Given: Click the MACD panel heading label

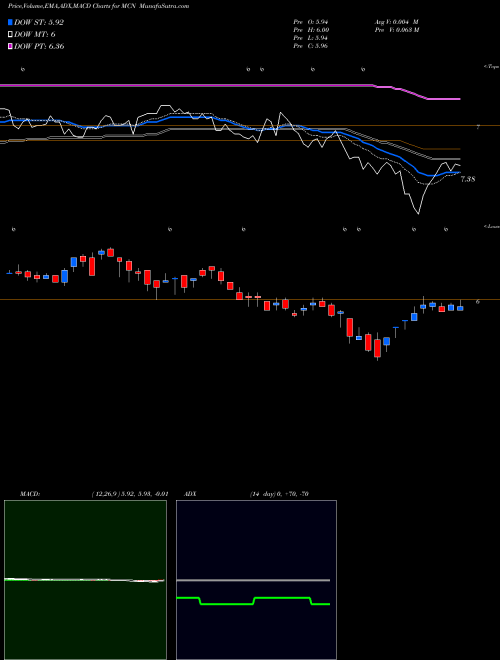Looking at the screenshot, I should (x=30, y=494).
